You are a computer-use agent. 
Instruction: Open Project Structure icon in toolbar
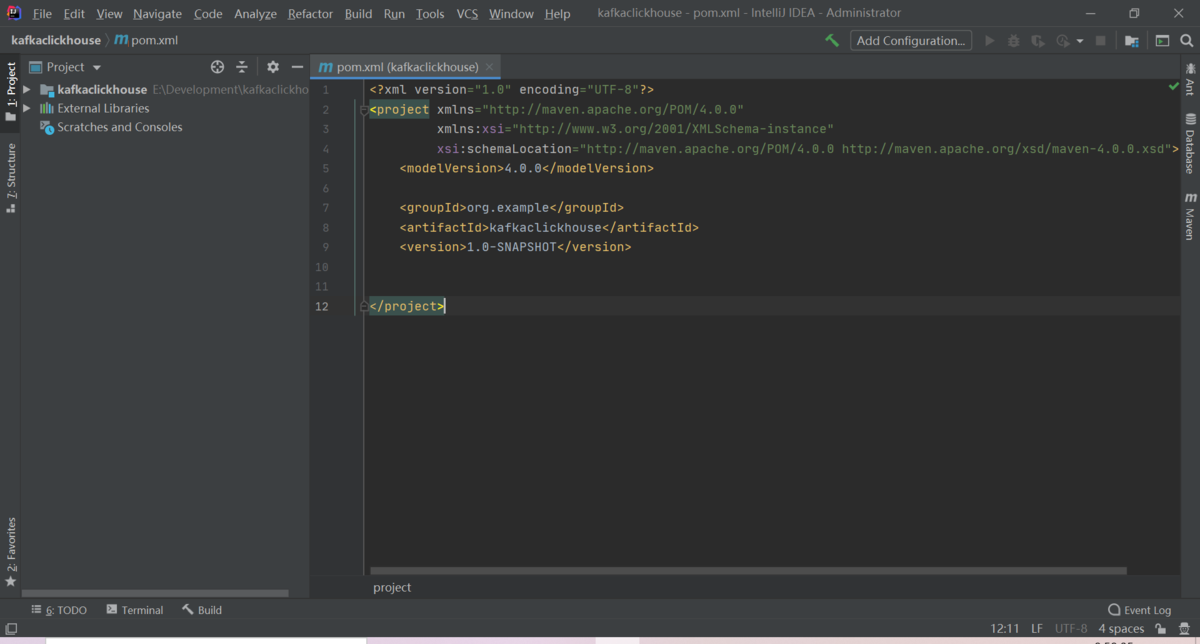point(1131,41)
